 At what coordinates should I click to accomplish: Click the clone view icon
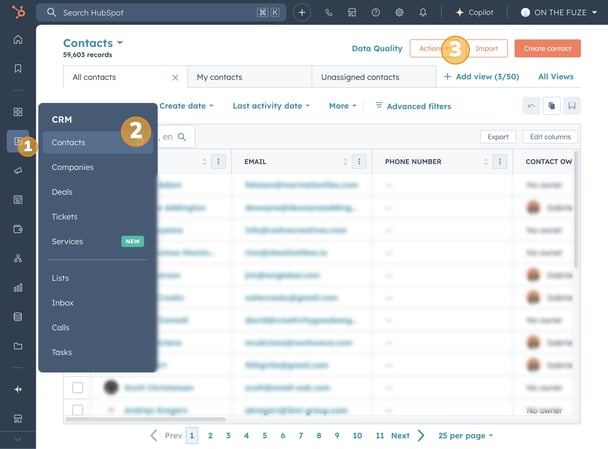pos(551,106)
